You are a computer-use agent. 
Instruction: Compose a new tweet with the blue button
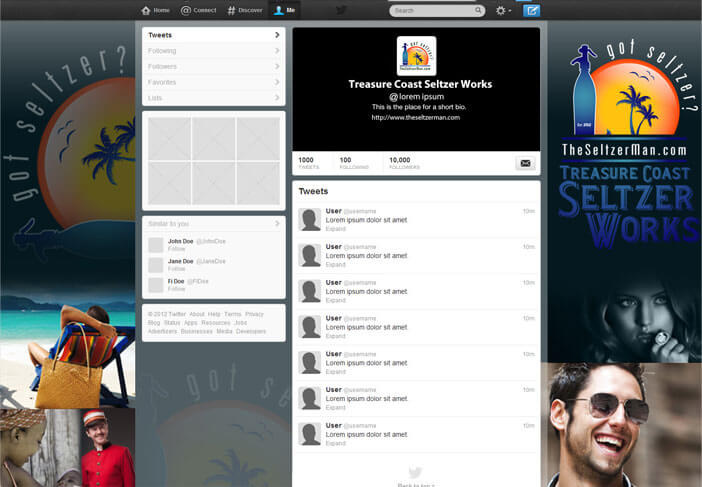pyautogui.click(x=531, y=10)
